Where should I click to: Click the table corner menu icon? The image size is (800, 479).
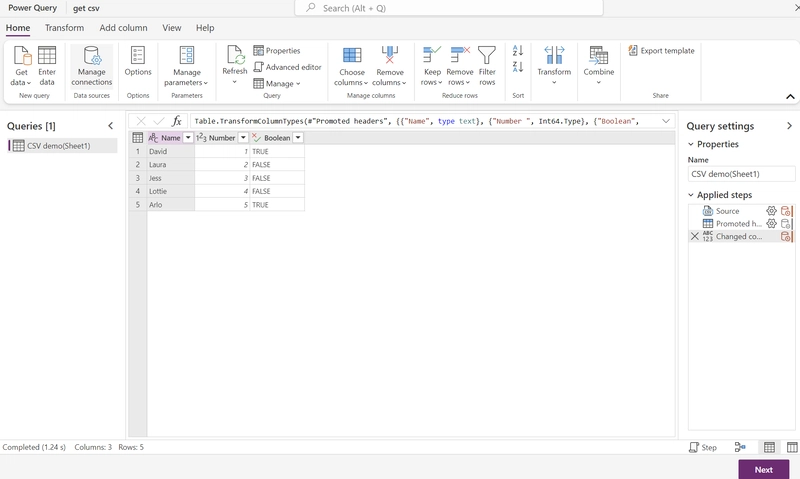[137, 138]
